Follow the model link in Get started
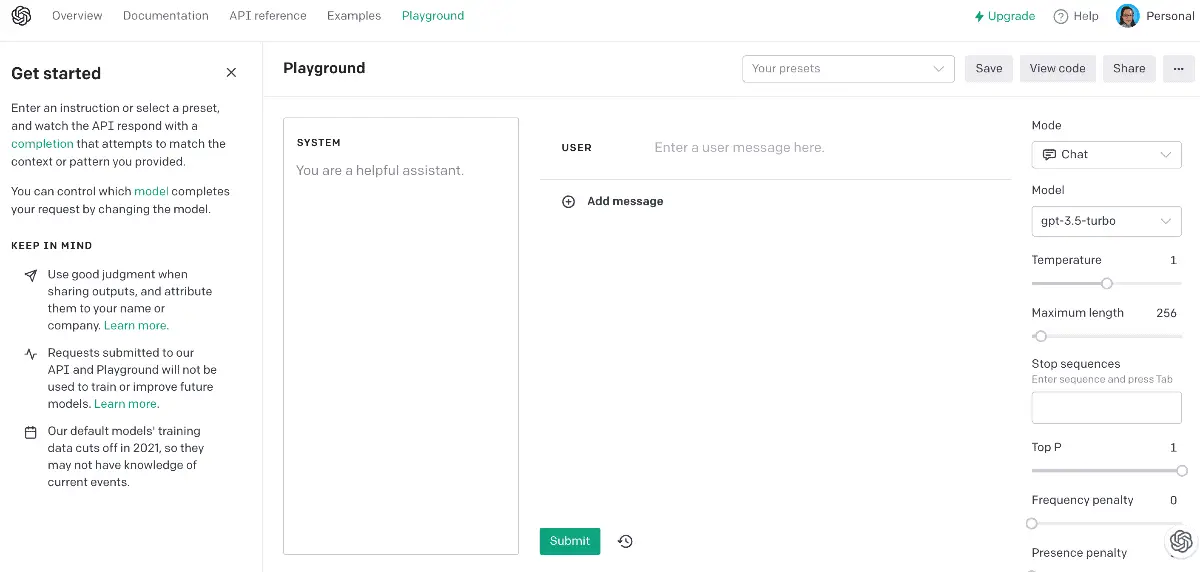1200x572 pixels. point(150,191)
